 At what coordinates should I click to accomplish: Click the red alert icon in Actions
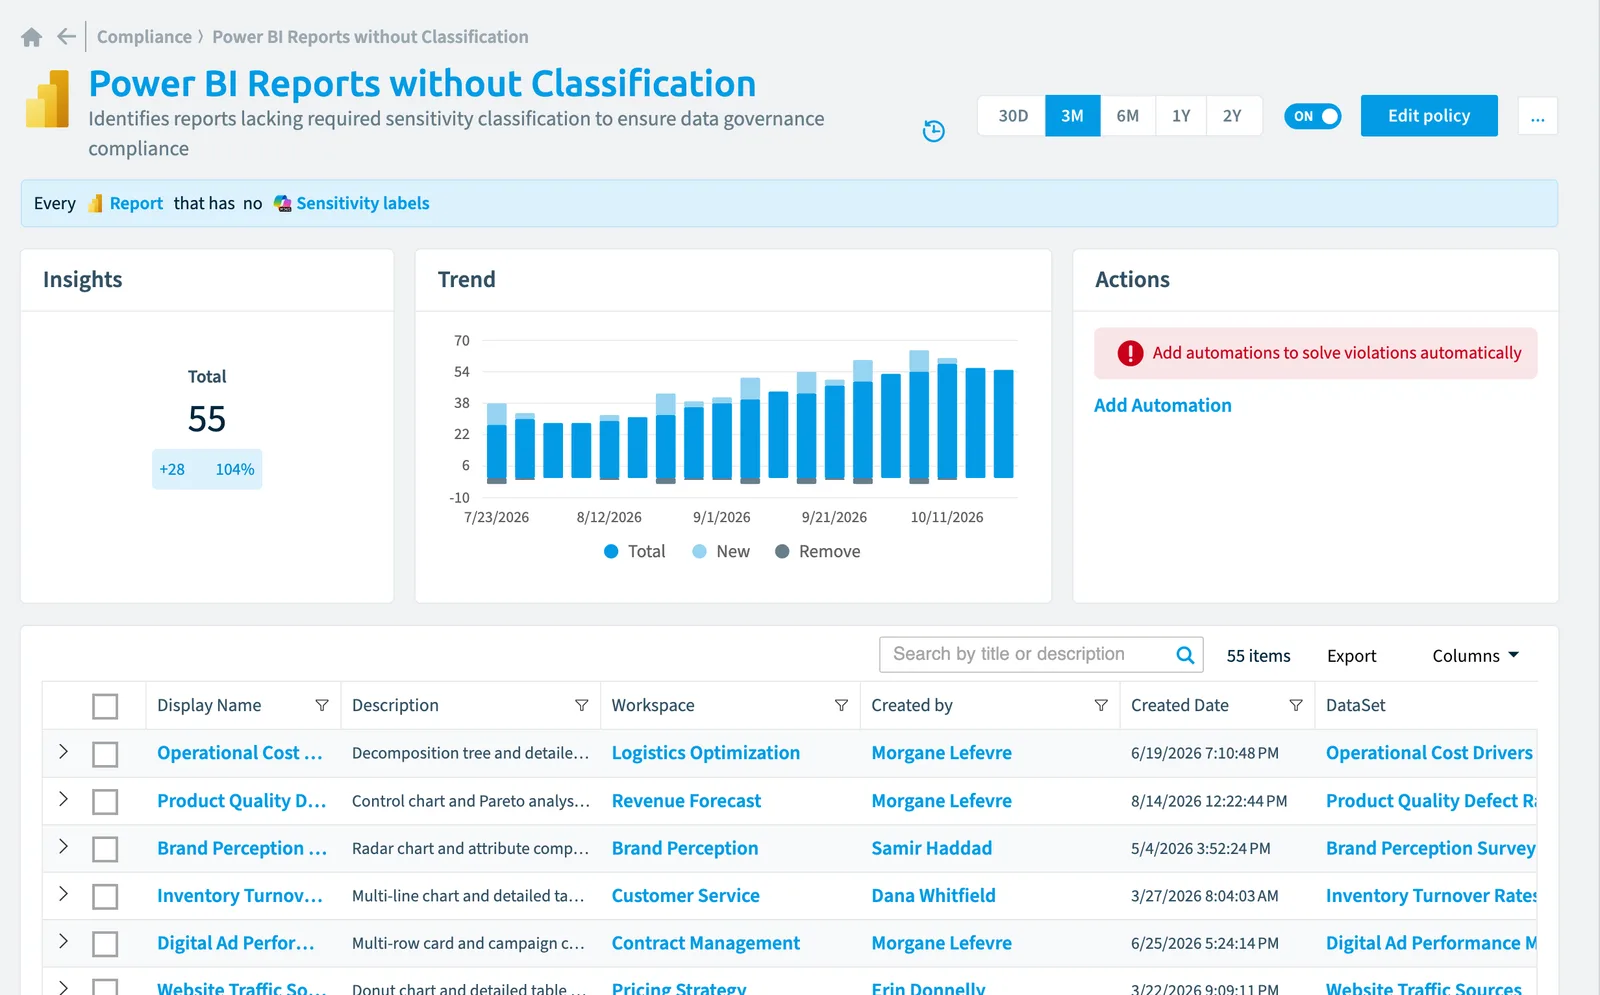coord(1130,353)
